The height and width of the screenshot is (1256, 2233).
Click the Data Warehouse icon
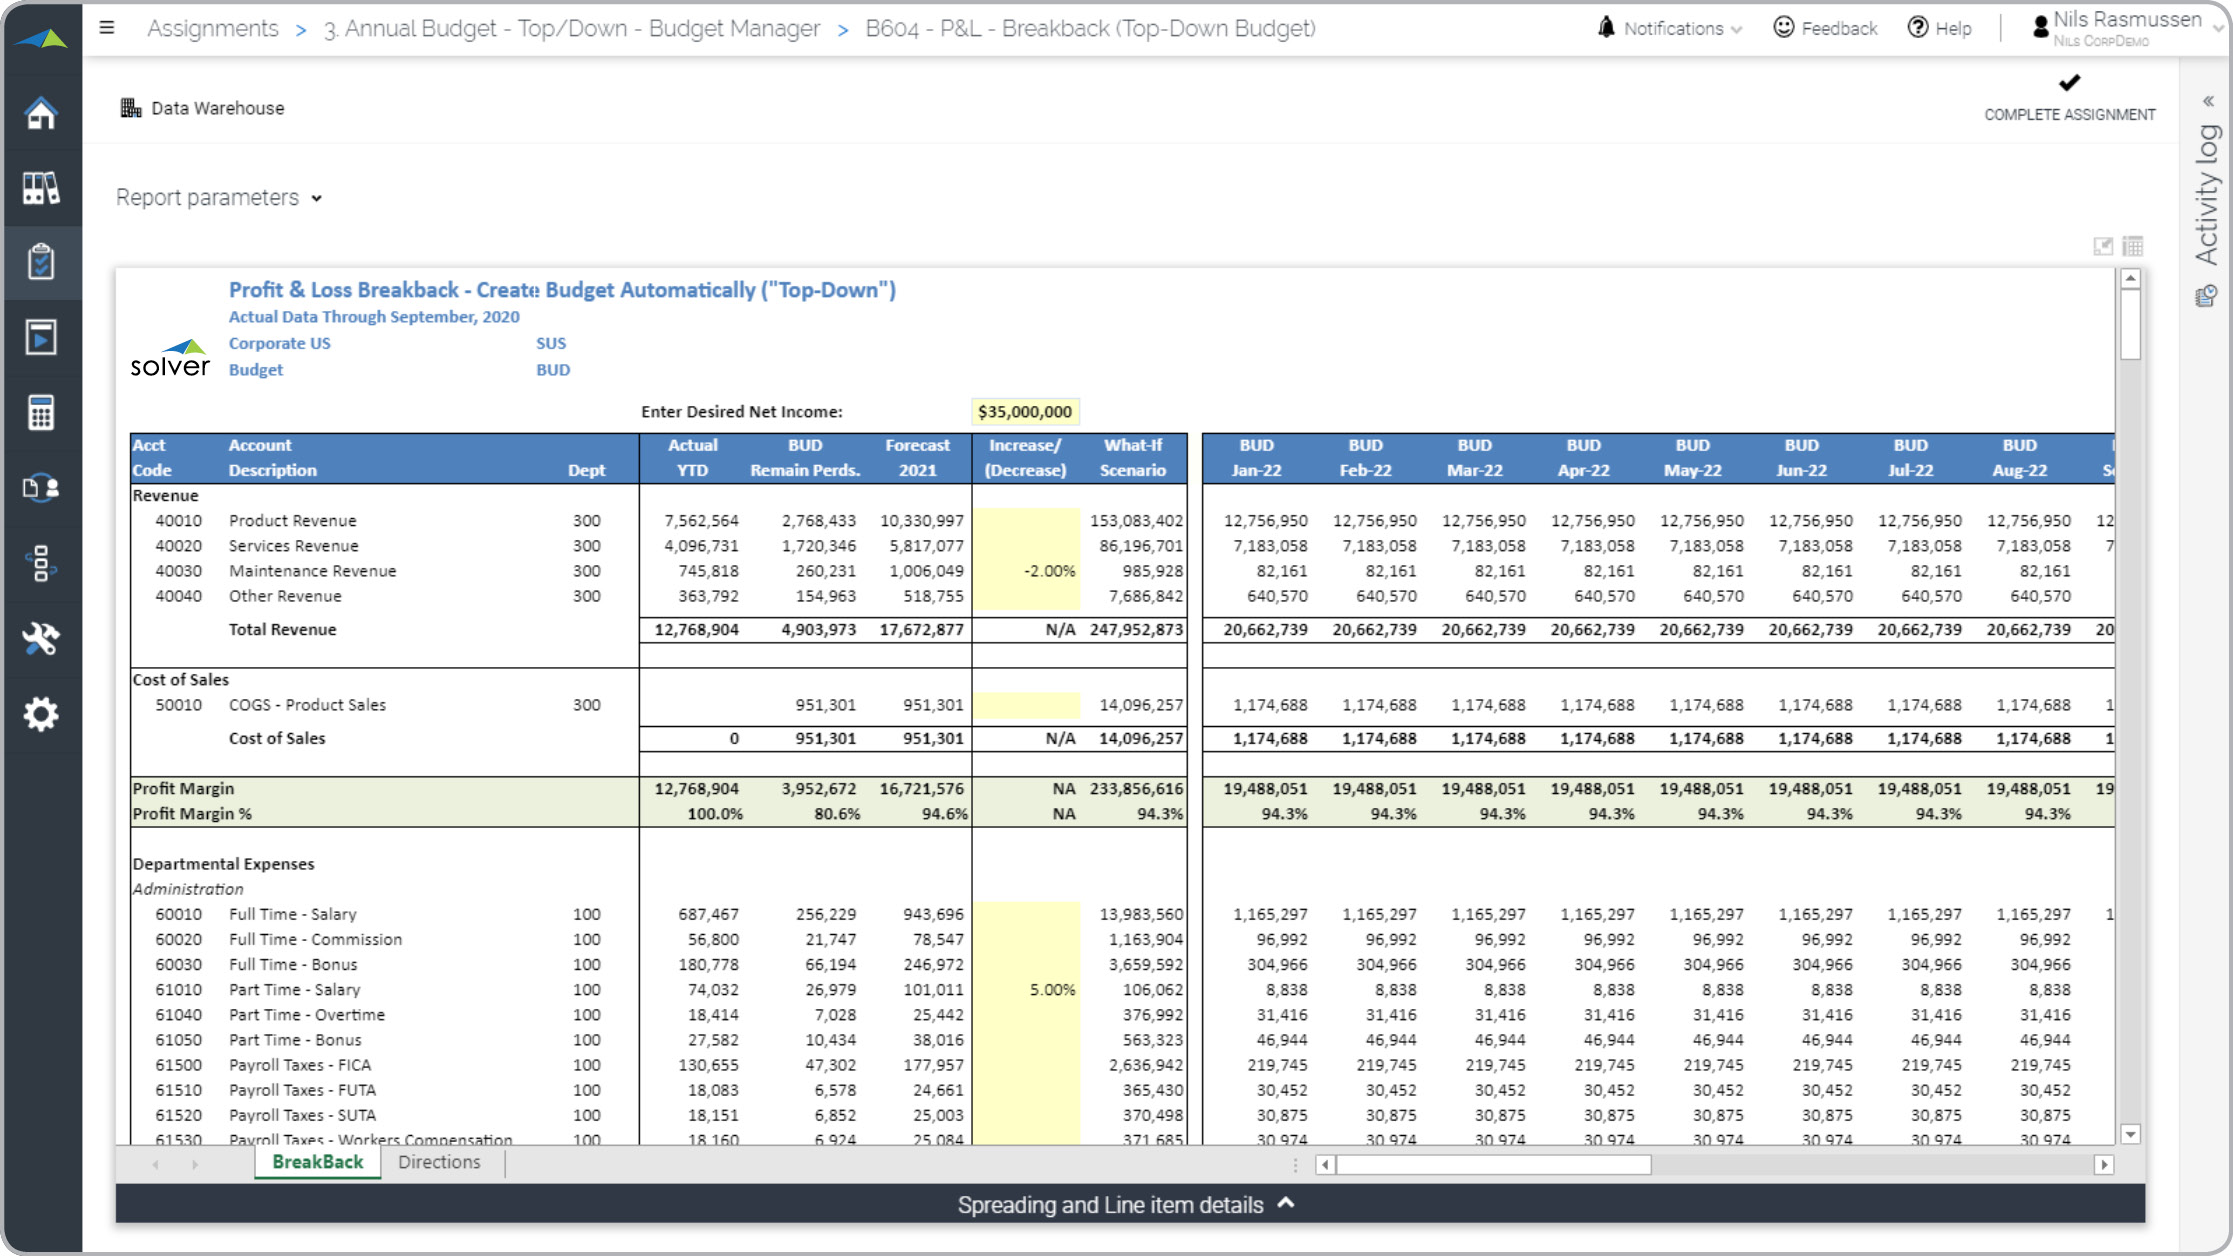[130, 106]
